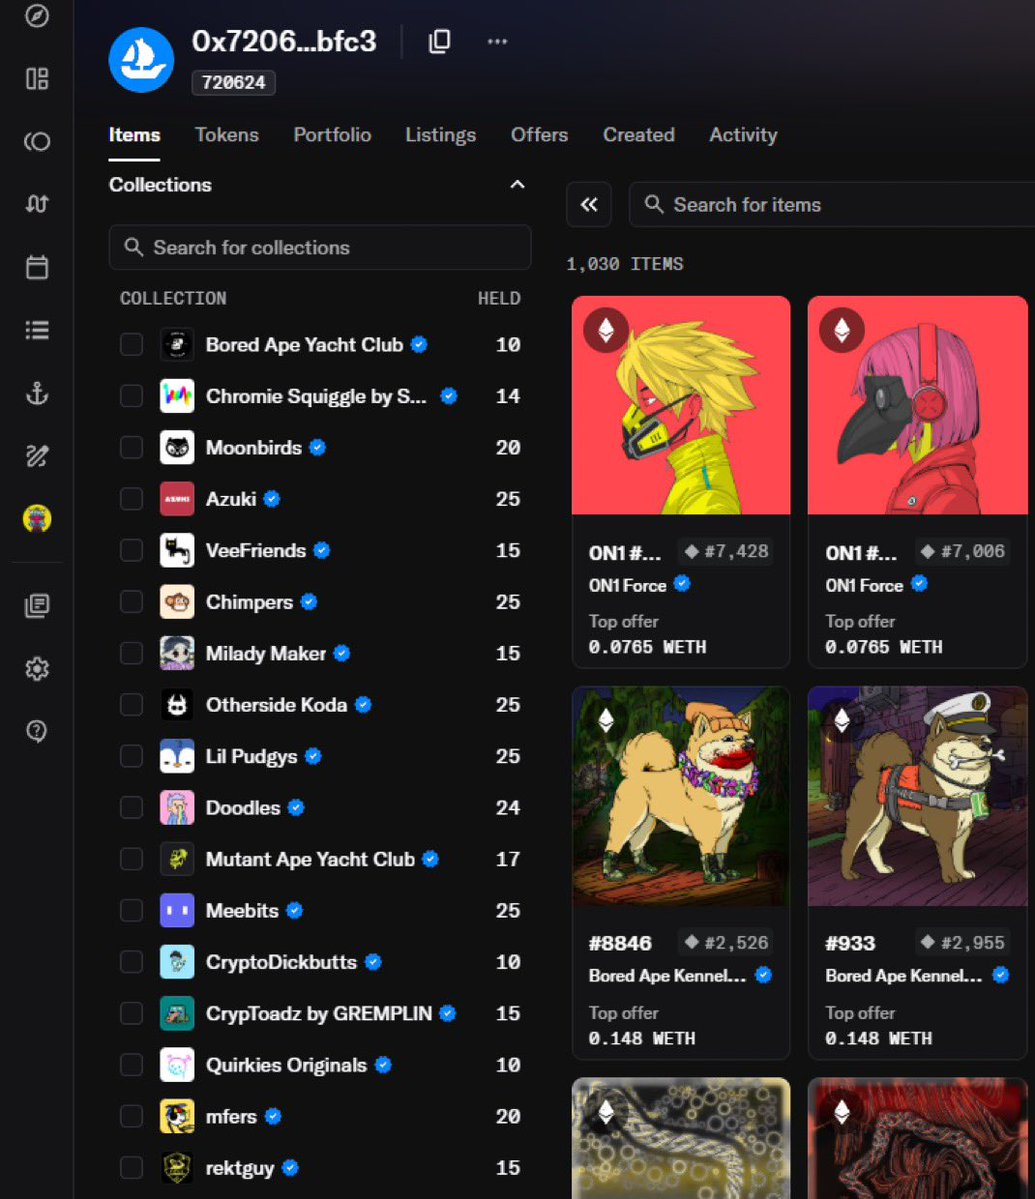Open the Tokens coin icon in sidebar
The height and width of the screenshot is (1199, 1035).
(37, 141)
